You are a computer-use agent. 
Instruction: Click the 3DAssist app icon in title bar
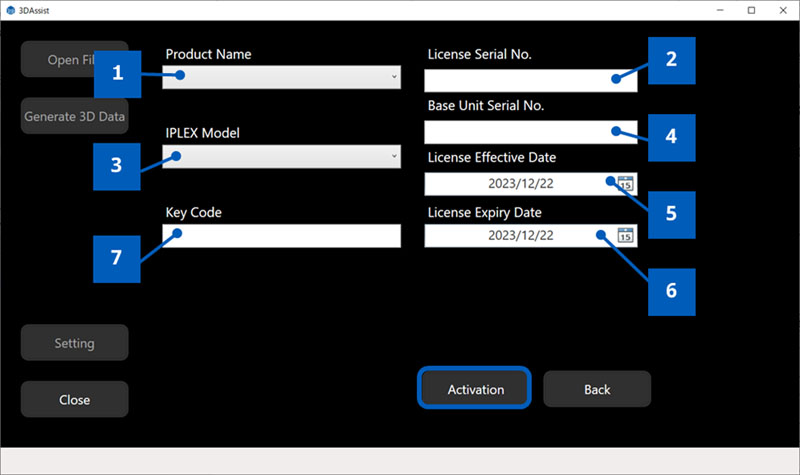click(10, 10)
